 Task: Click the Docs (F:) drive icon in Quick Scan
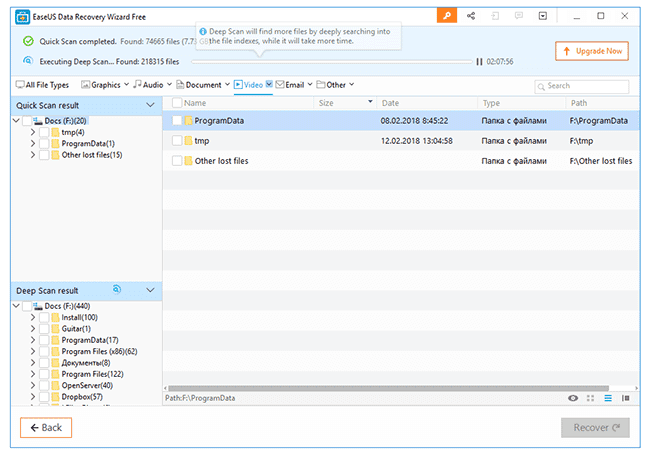pos(38,121)
